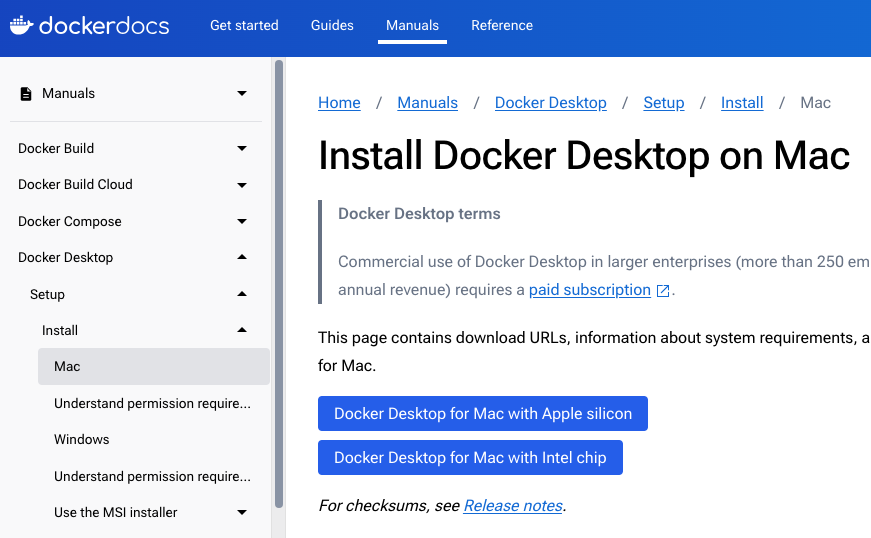Click the sidebar vertical scrollbar thumb
The height and width of the screenshot is (538, 871).
click(279, 283)
